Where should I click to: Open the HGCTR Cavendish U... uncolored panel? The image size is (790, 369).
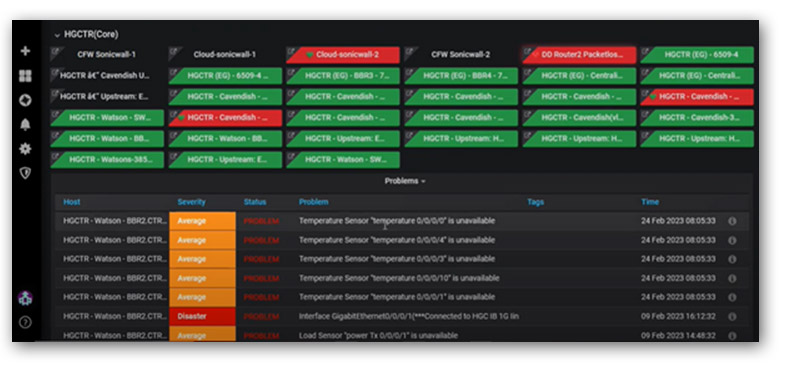point(107,76)
